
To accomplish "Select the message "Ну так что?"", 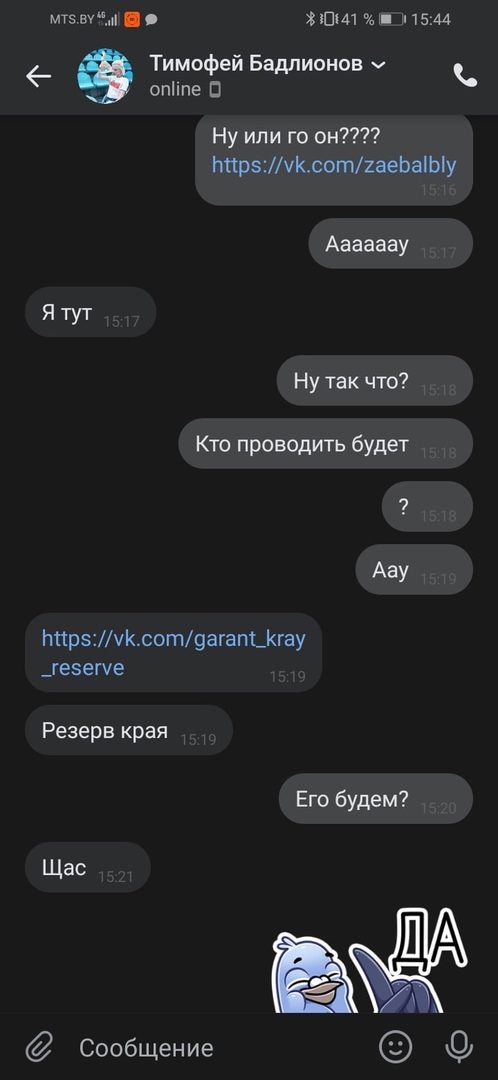I will [x=375, y=380].
